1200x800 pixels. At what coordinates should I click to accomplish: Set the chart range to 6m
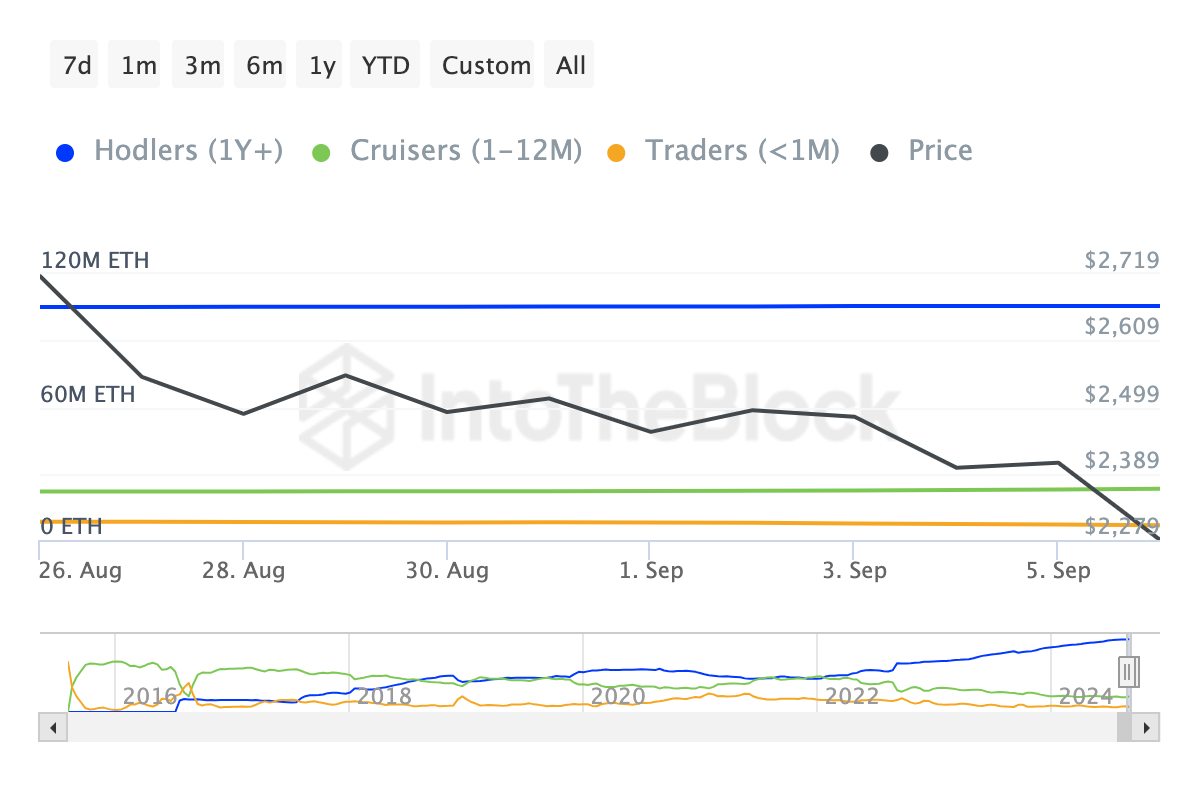point(264,65)
